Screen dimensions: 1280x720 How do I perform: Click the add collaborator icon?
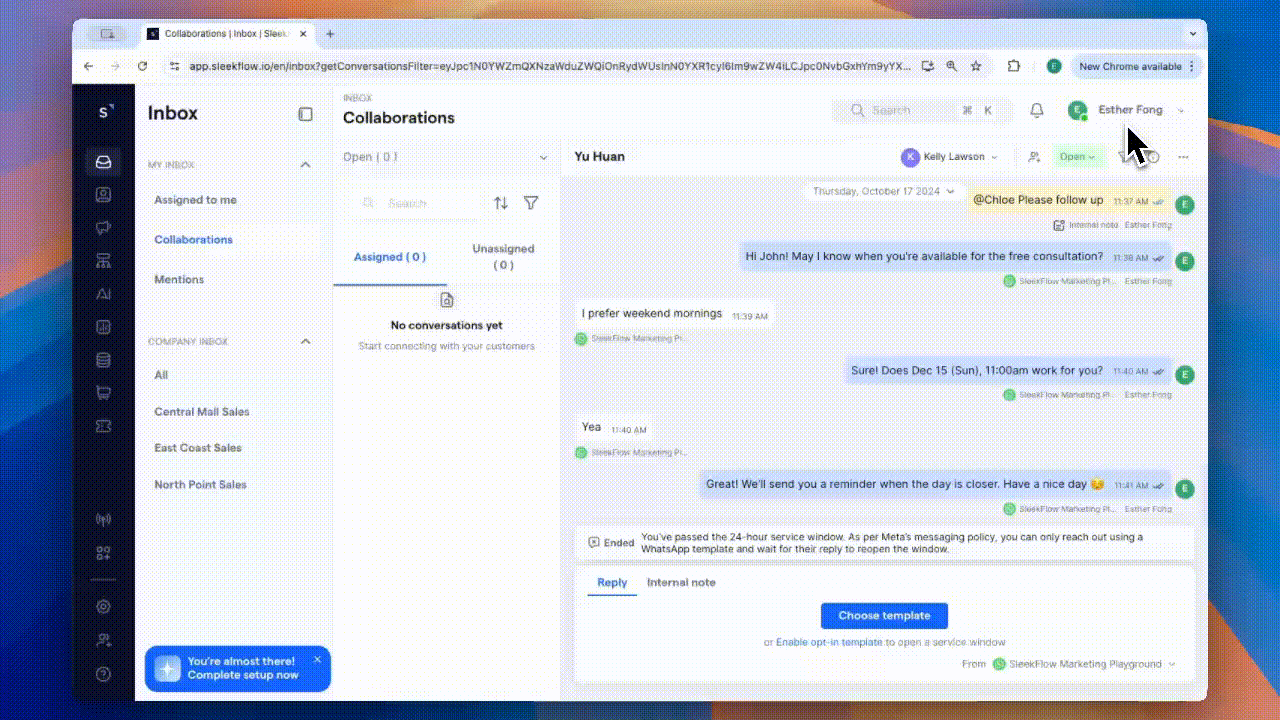[x=1034, y=157]
